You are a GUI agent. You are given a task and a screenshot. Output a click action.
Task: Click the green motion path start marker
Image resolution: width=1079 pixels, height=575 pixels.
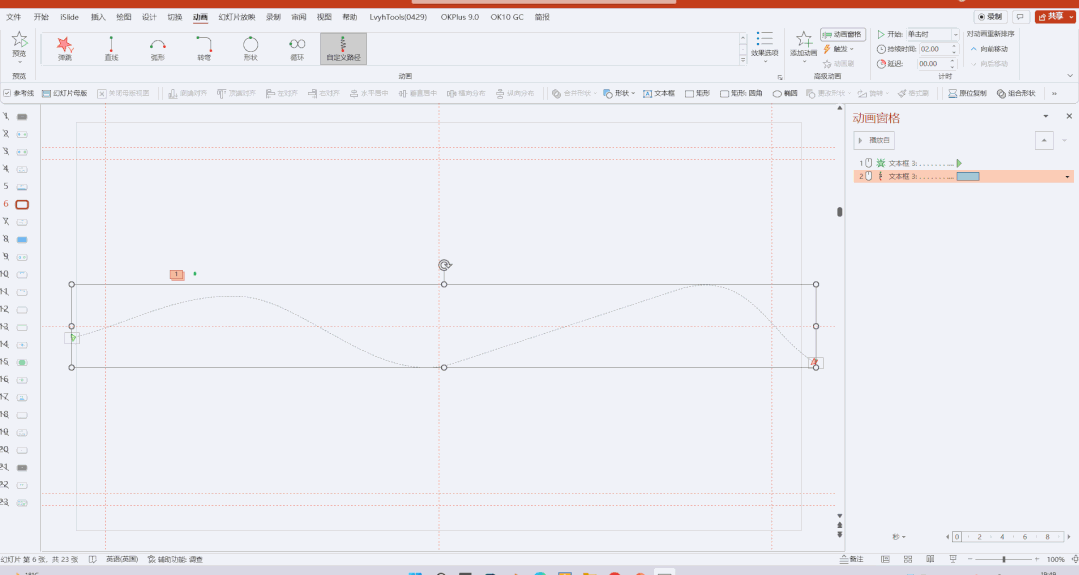tap(72, 338)
